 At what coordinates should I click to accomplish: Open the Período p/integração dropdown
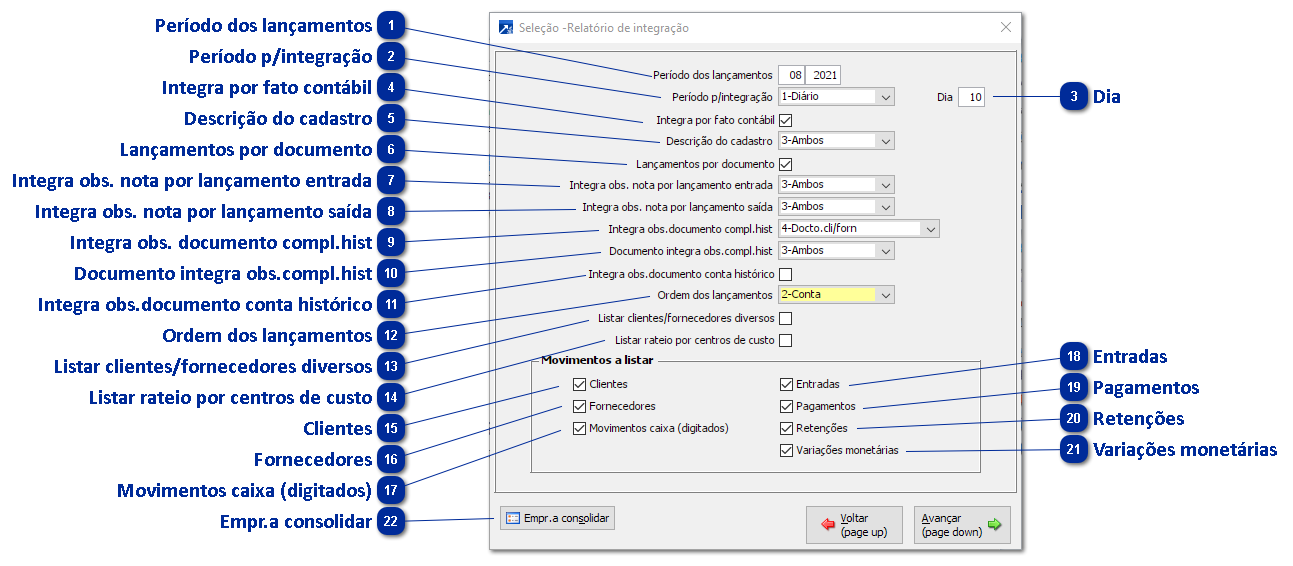pyautogui.click(x=884, y=97)
